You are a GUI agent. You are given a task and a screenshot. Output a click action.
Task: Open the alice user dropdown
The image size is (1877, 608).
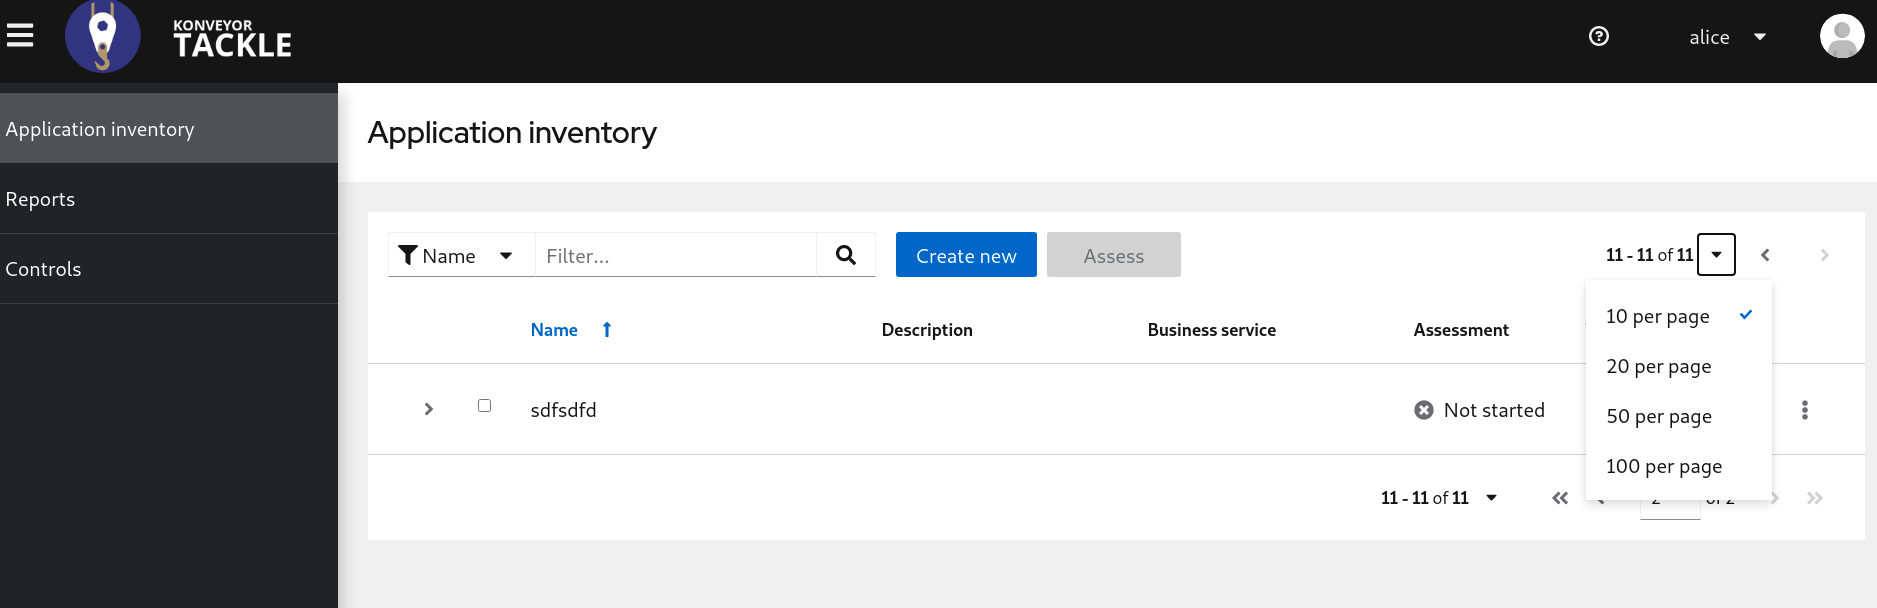[x=1727, y=37]
